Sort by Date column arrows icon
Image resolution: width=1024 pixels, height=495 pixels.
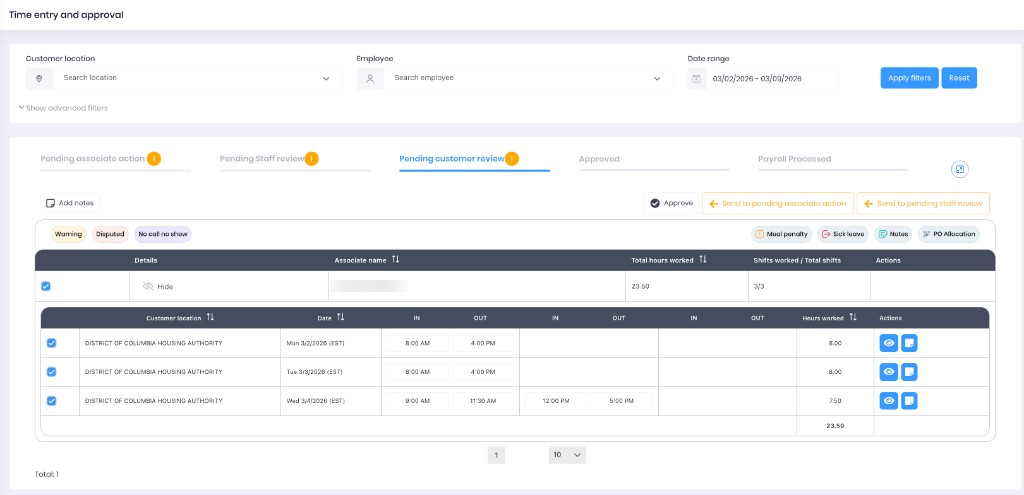point(340,317)
